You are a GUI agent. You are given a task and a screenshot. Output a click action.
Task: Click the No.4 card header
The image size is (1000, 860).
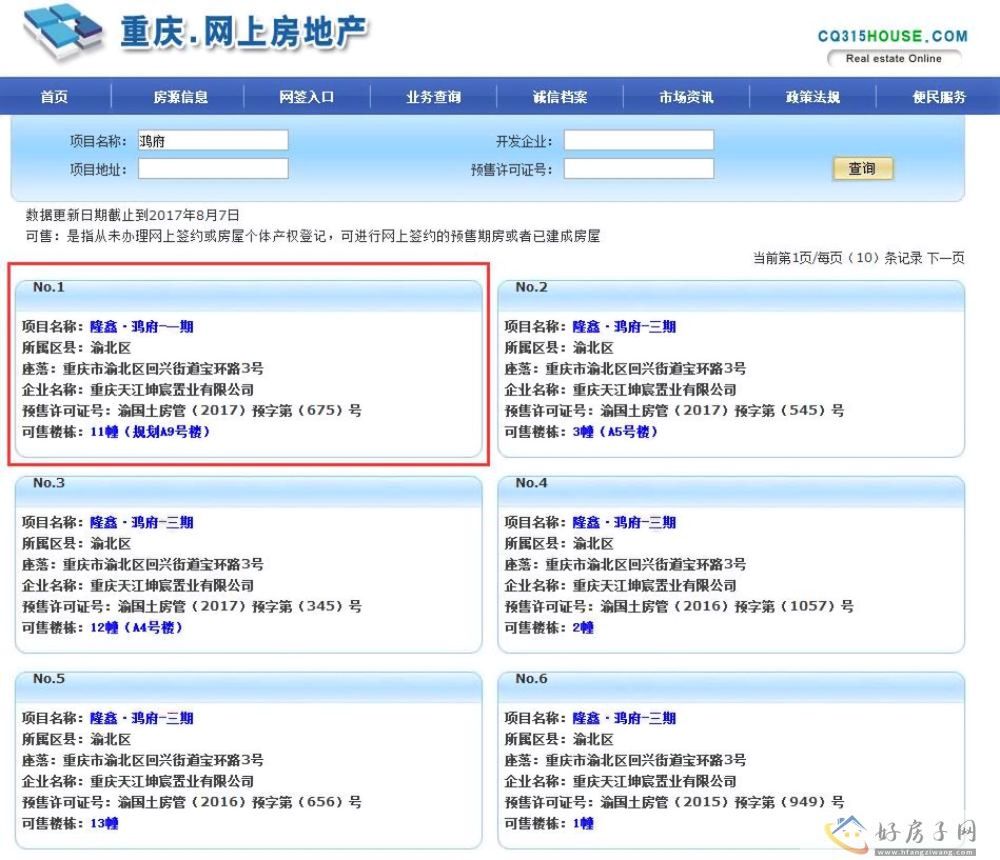tap(731, 491)
